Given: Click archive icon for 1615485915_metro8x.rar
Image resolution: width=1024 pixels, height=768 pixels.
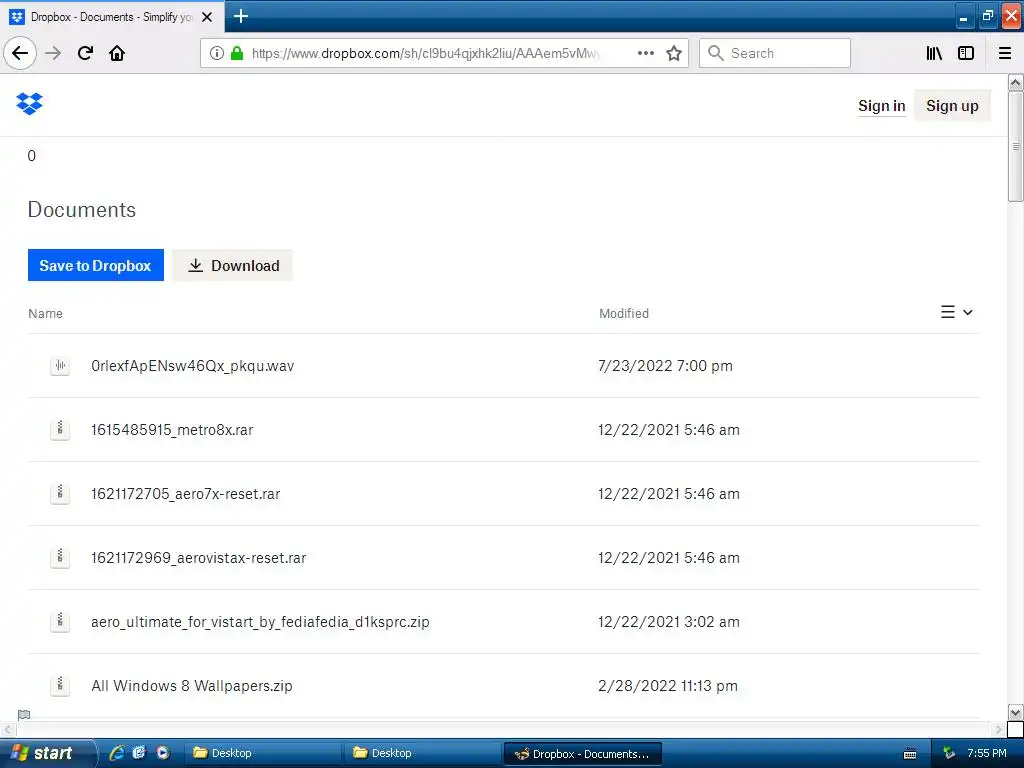Looking at the screenshot, I should pos(60,430).
